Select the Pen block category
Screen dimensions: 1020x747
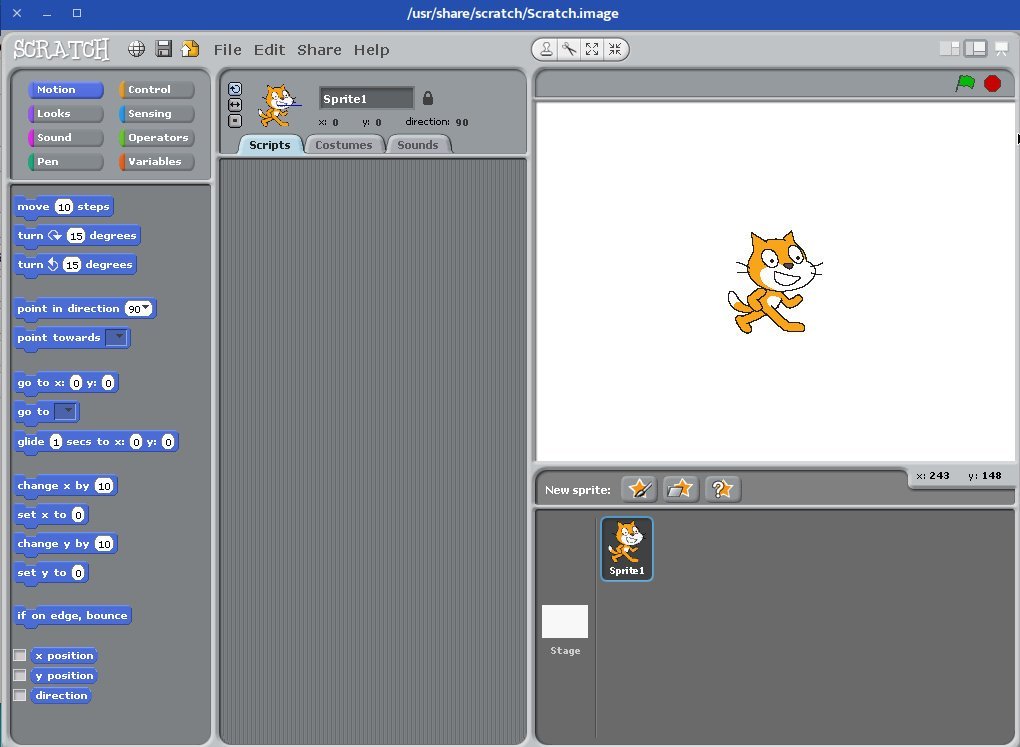pos(66,162)
